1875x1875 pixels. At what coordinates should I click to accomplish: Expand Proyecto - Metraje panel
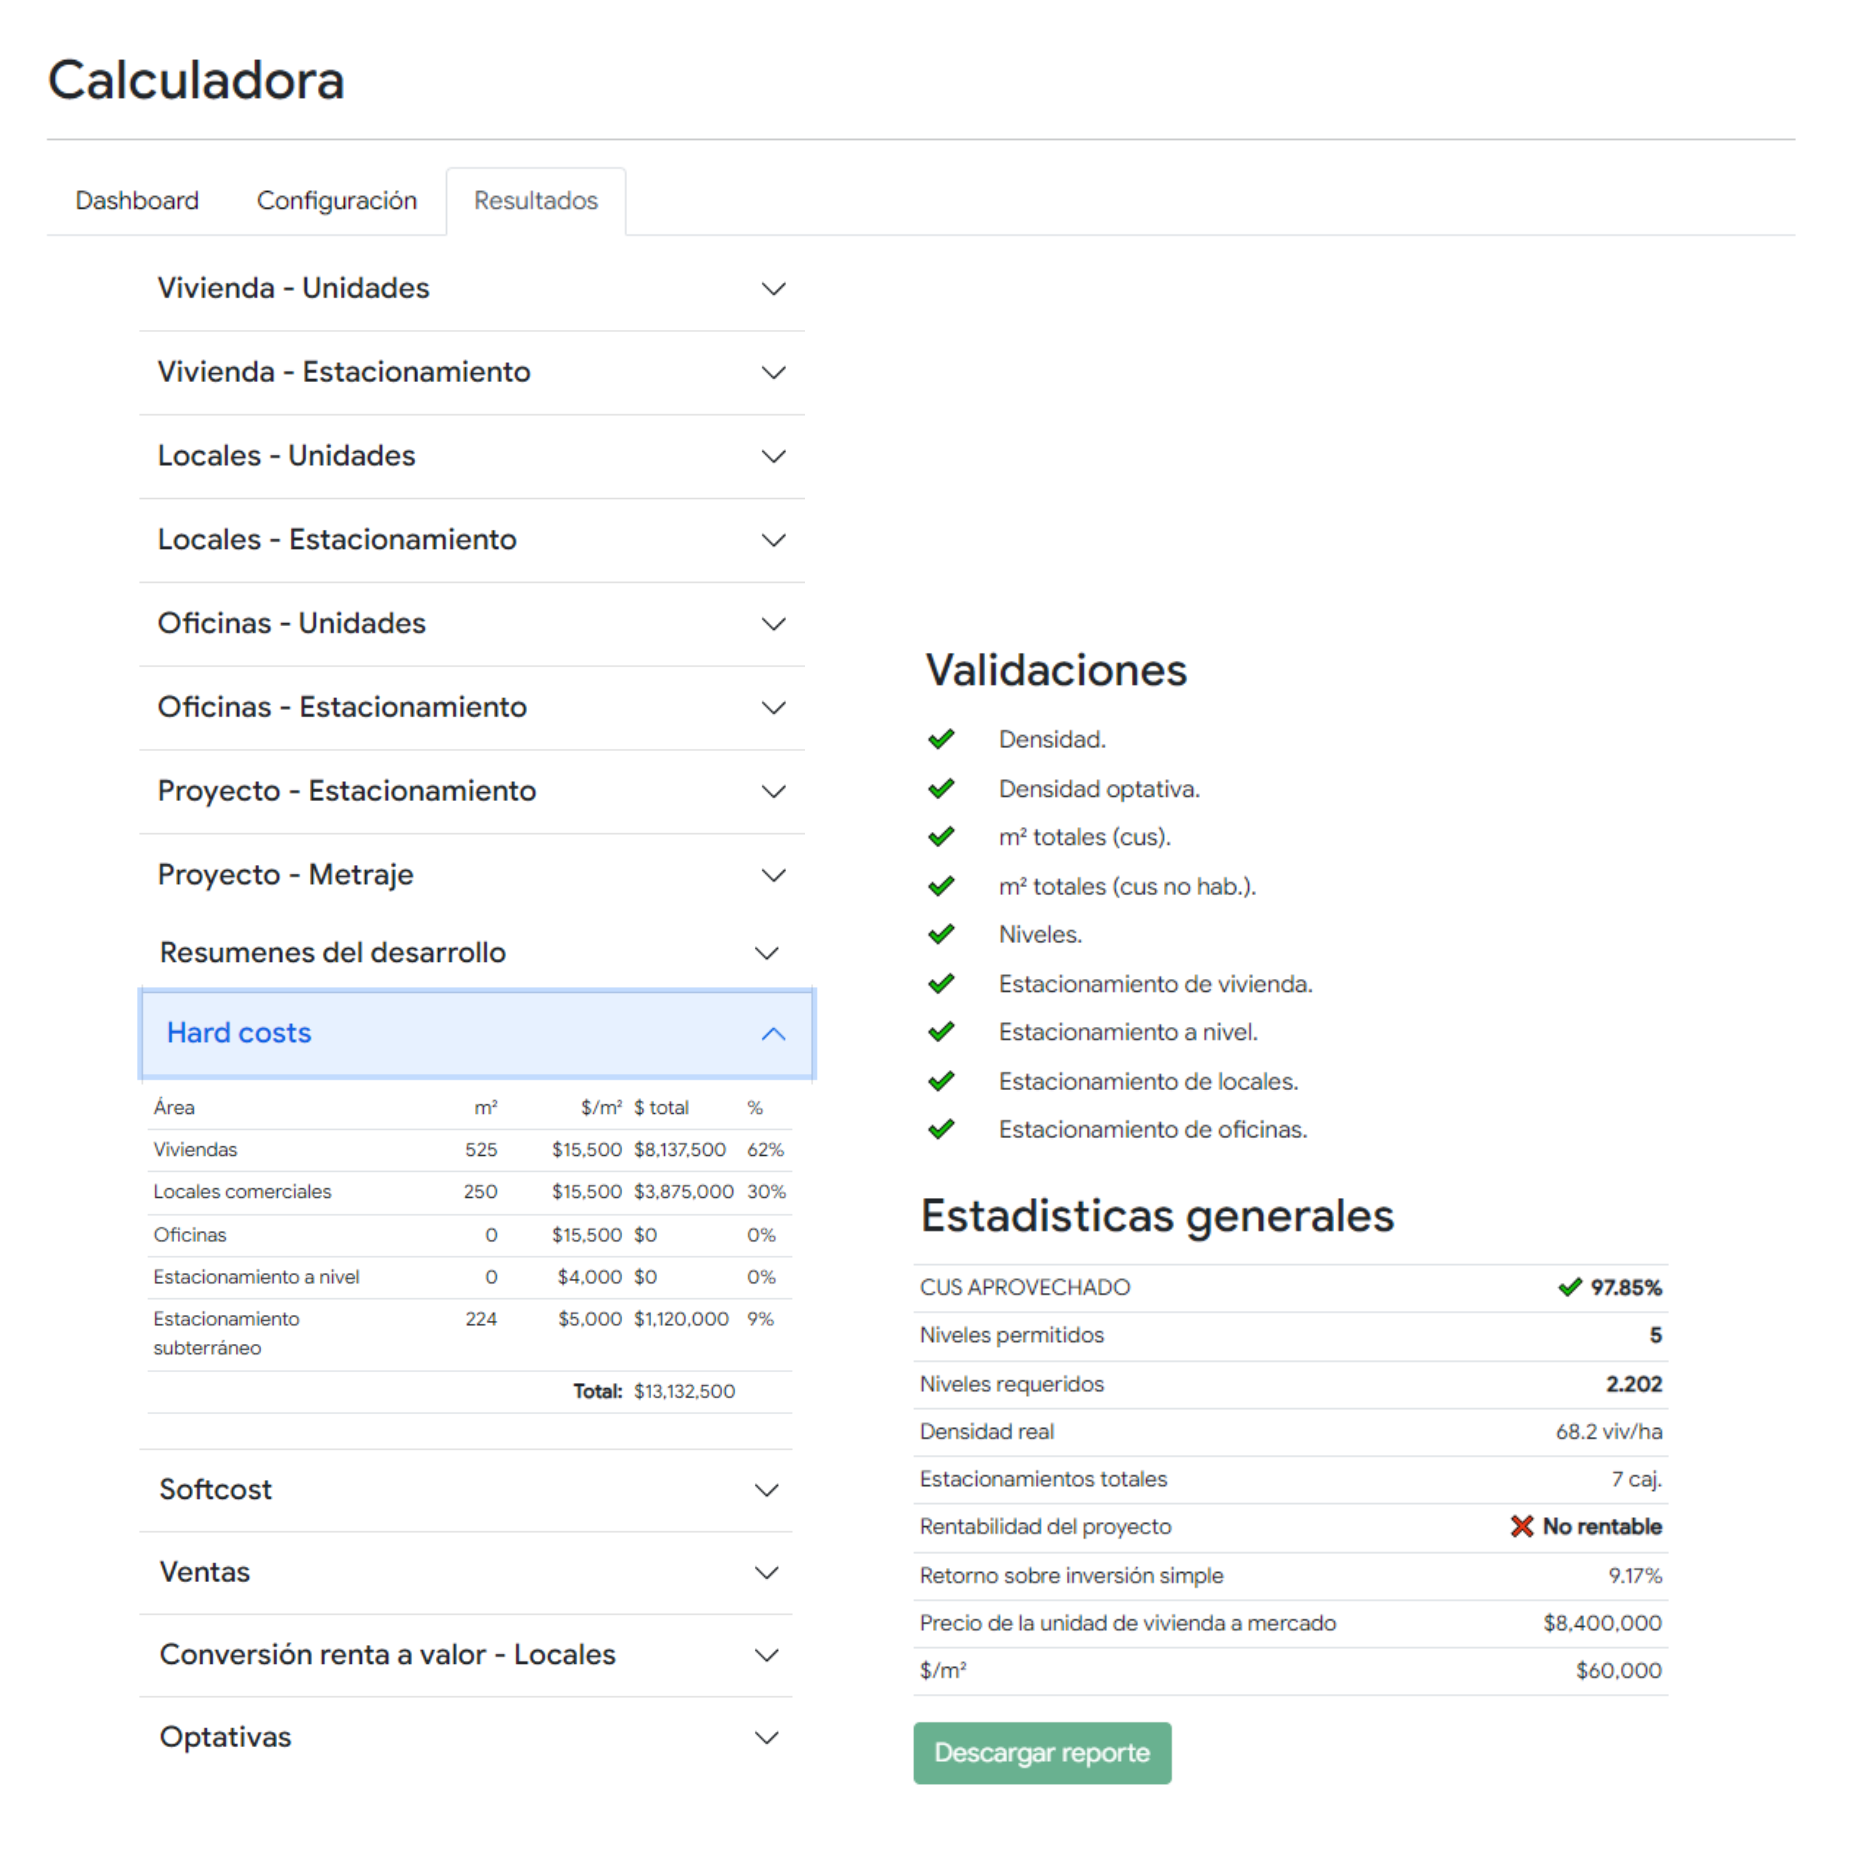472,875
